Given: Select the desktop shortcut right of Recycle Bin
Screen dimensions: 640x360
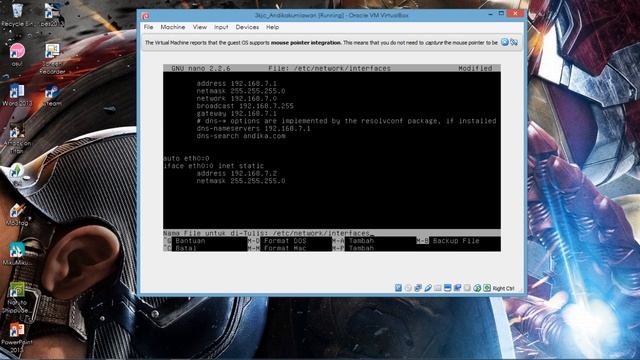Looking at the screenshot, I should pos(52,15).
